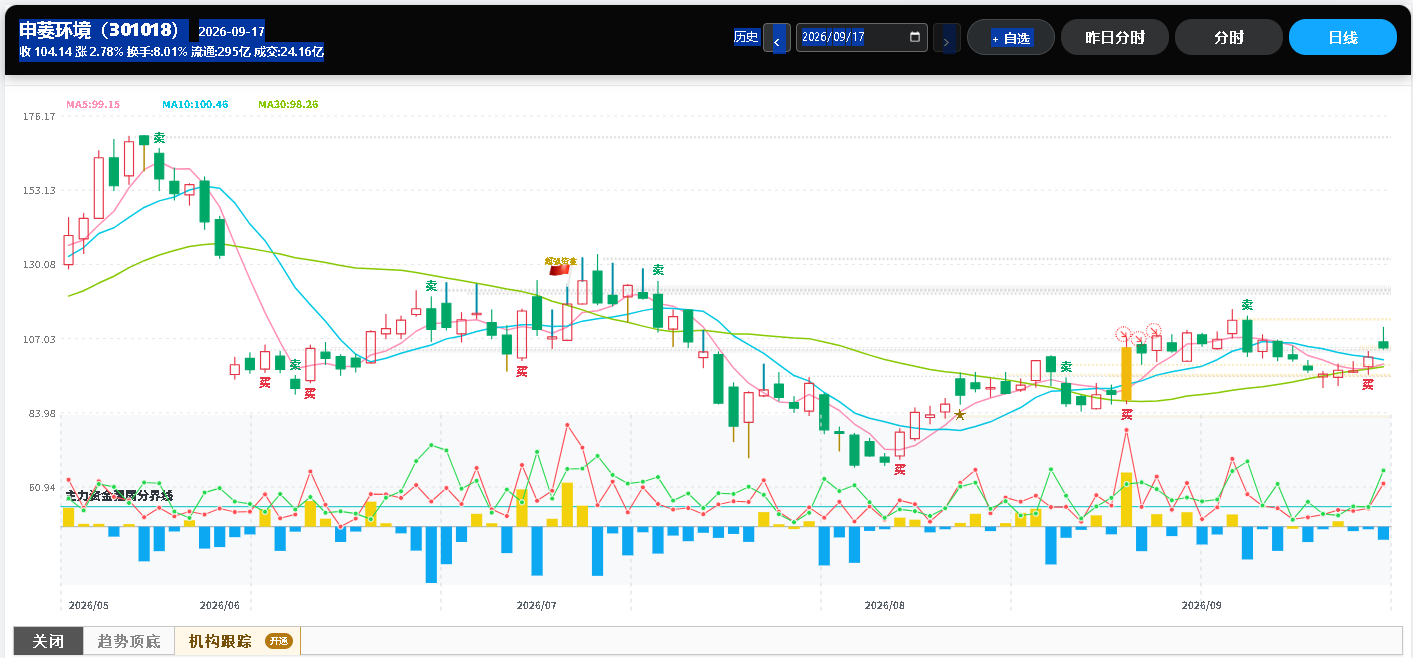Click the header stats line starting 收 104.14
This screenshot has height=658, width=1413.
(171, 51)
